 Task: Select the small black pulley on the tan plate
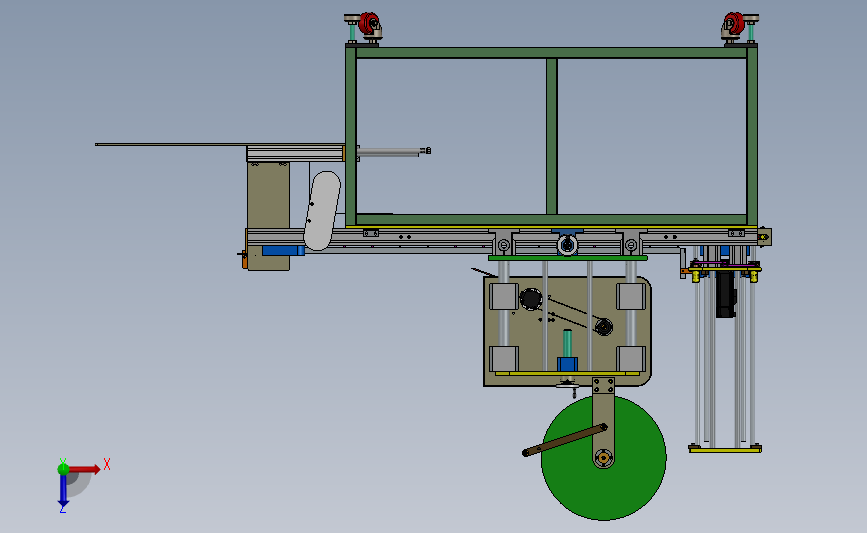click(x=603, y=327)
